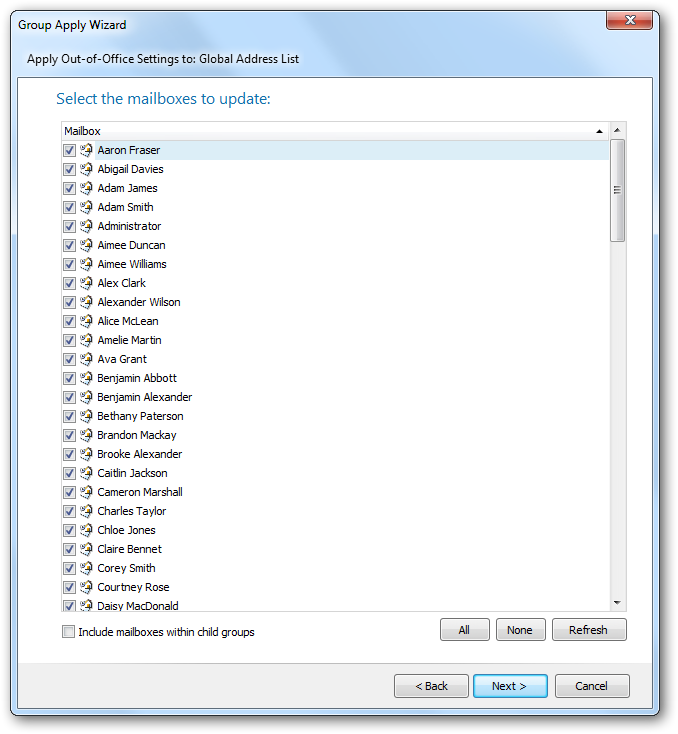Click mailbox icon beside Caitlin Jackson
The image size is (678, 734).
click(x=86, y=473)
